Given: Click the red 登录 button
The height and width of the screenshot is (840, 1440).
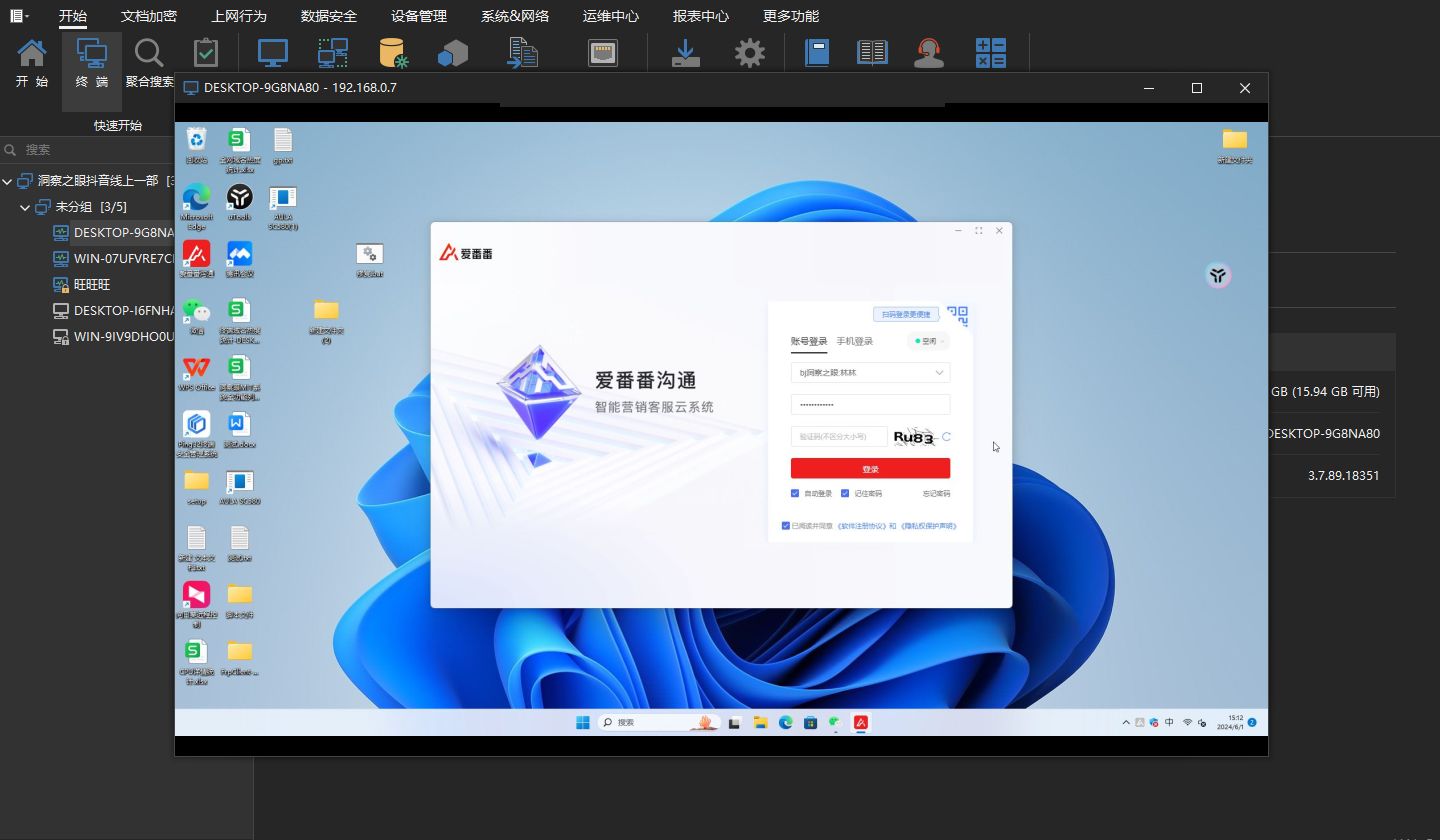Looking at the screenshot, I should (x=870, y=469).
